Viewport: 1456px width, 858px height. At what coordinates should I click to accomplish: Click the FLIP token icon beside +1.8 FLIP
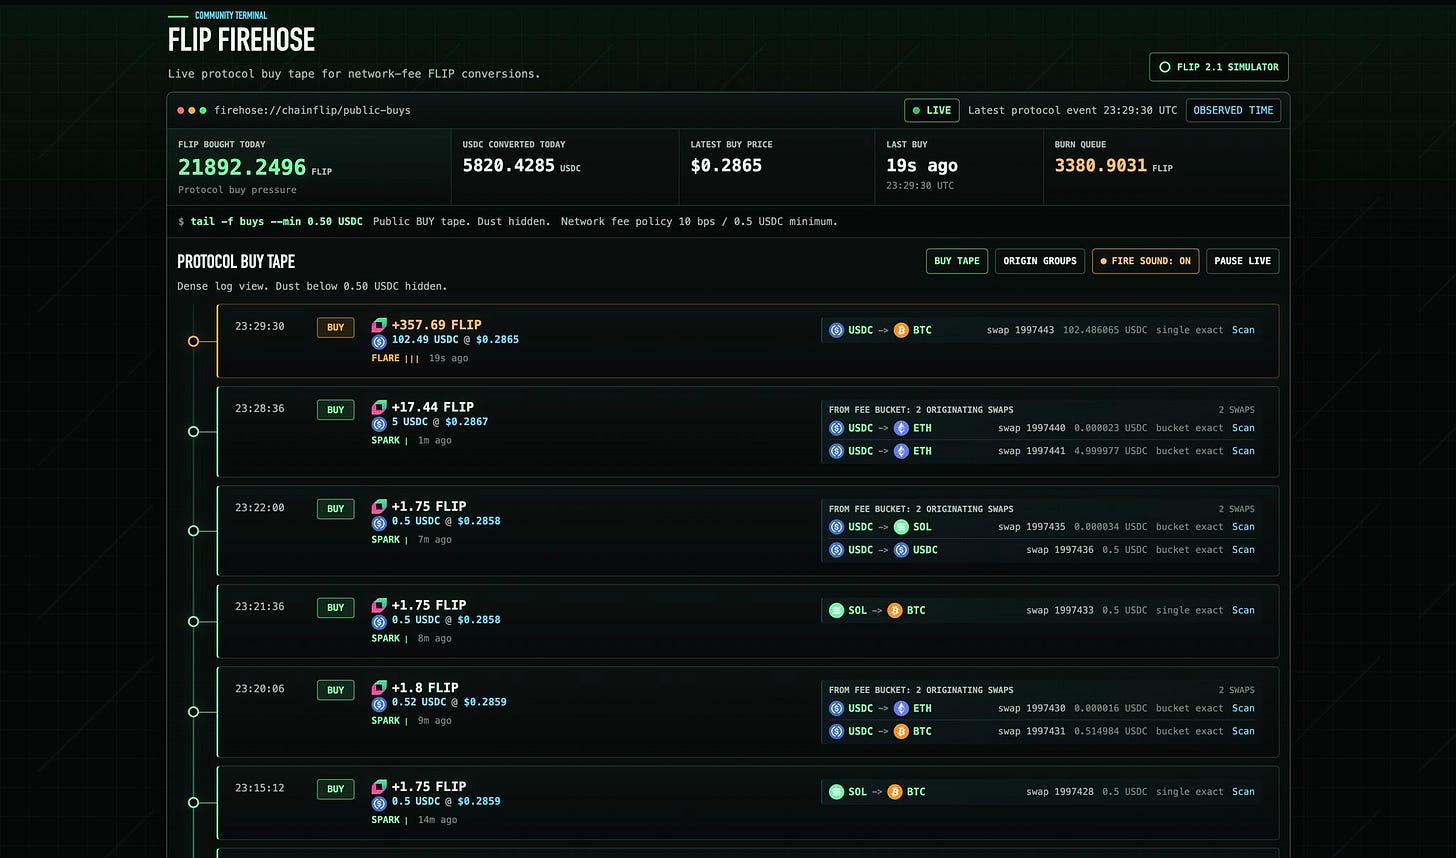[379, 688]
